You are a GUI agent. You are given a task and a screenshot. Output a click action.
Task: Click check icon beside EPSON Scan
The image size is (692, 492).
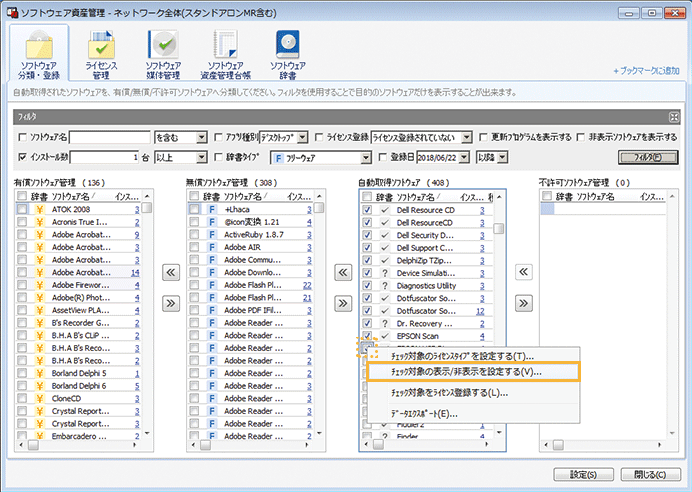point(385,336)
